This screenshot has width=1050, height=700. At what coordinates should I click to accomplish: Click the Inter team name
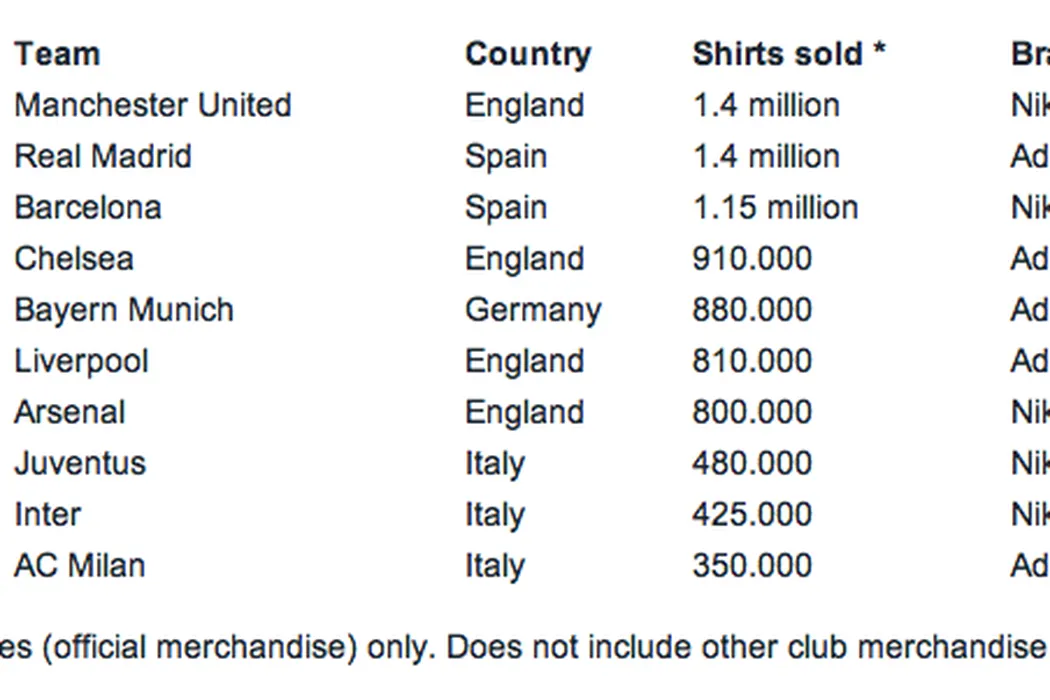[x=47, y=514]
